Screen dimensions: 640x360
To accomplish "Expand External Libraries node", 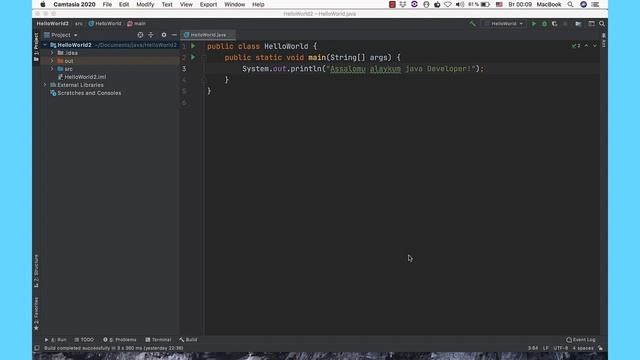I will click(x=45, y=85).
